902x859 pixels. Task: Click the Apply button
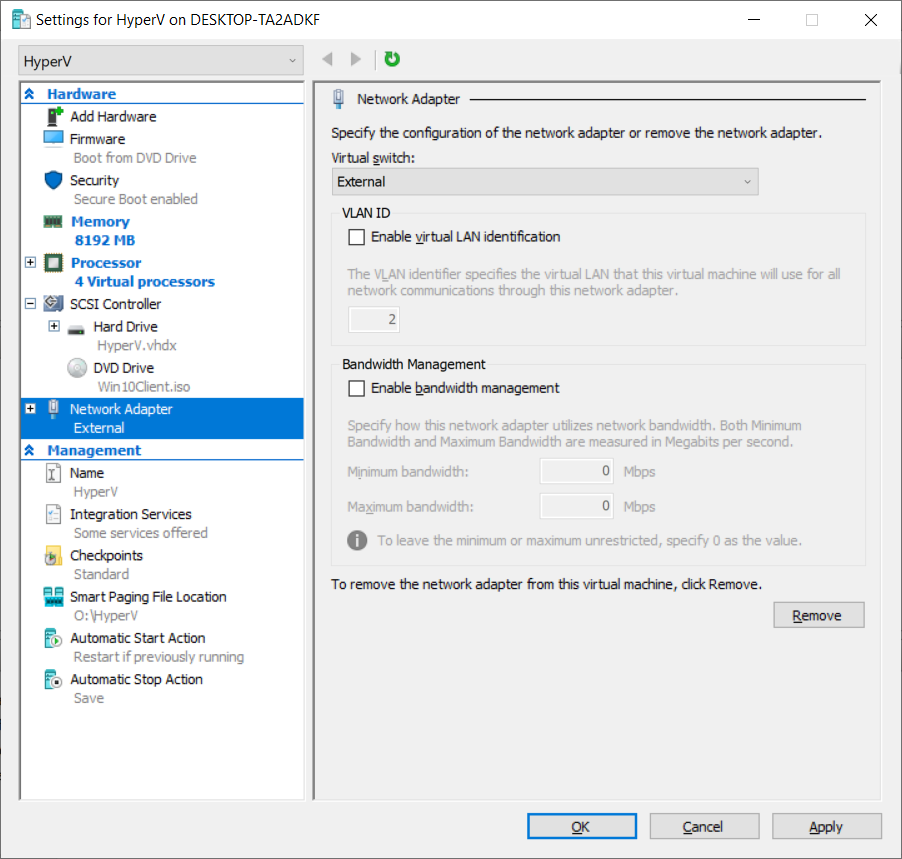826,827
